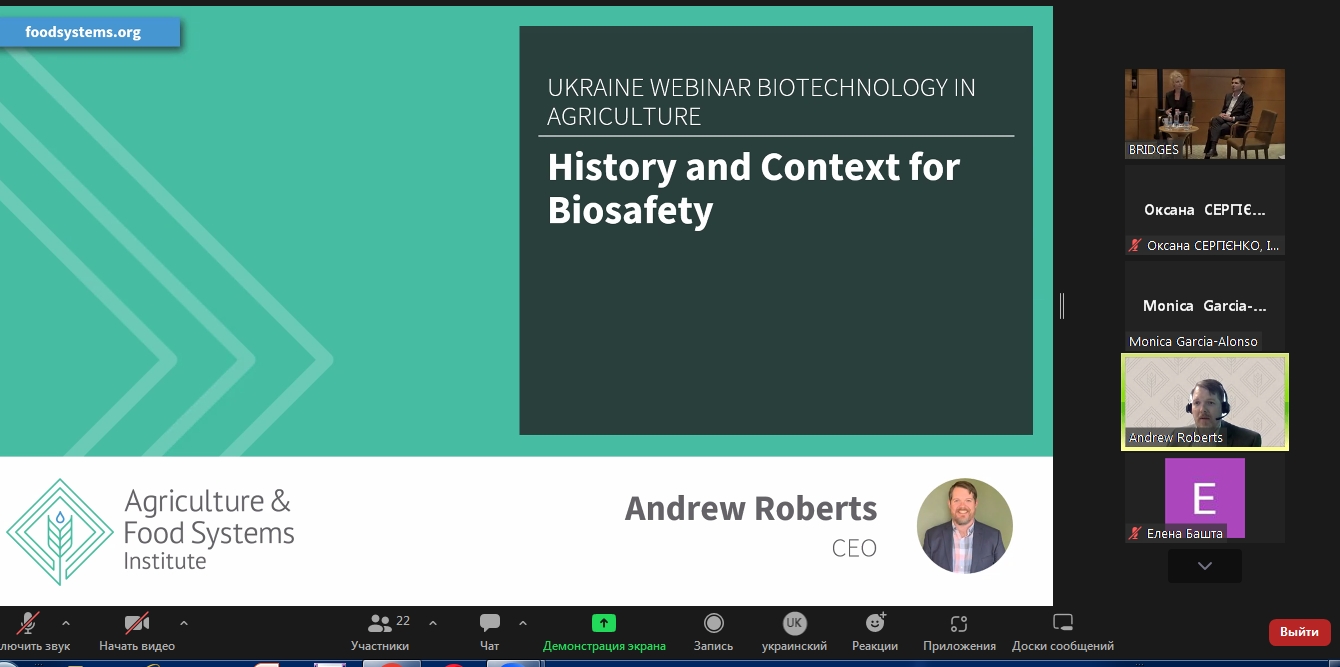Open the Чат chat panel
This screenshot has width=1340, height=667.
(x=490, y=624)
